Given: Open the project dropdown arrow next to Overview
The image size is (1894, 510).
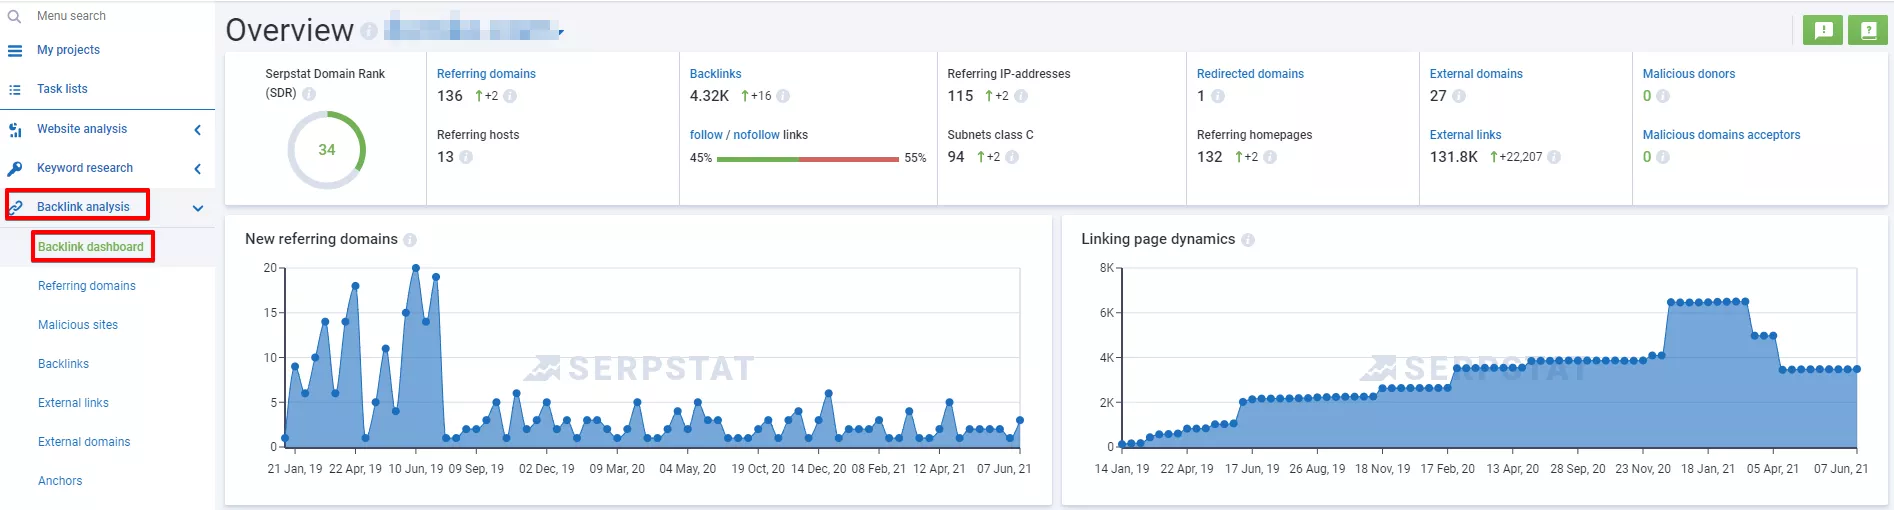Looking at the screenshot, I should tap(561, 33).
